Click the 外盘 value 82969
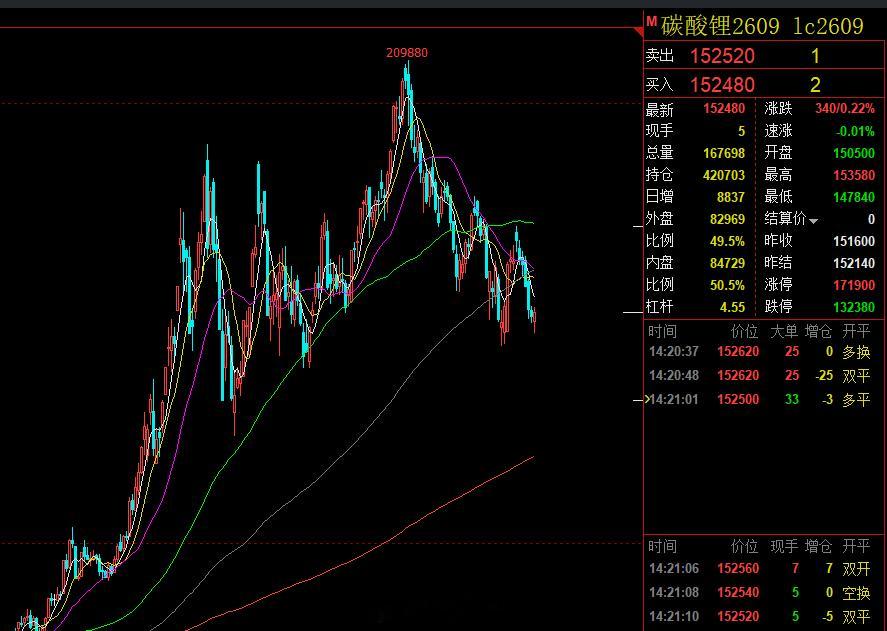 (x=727, y=219)
